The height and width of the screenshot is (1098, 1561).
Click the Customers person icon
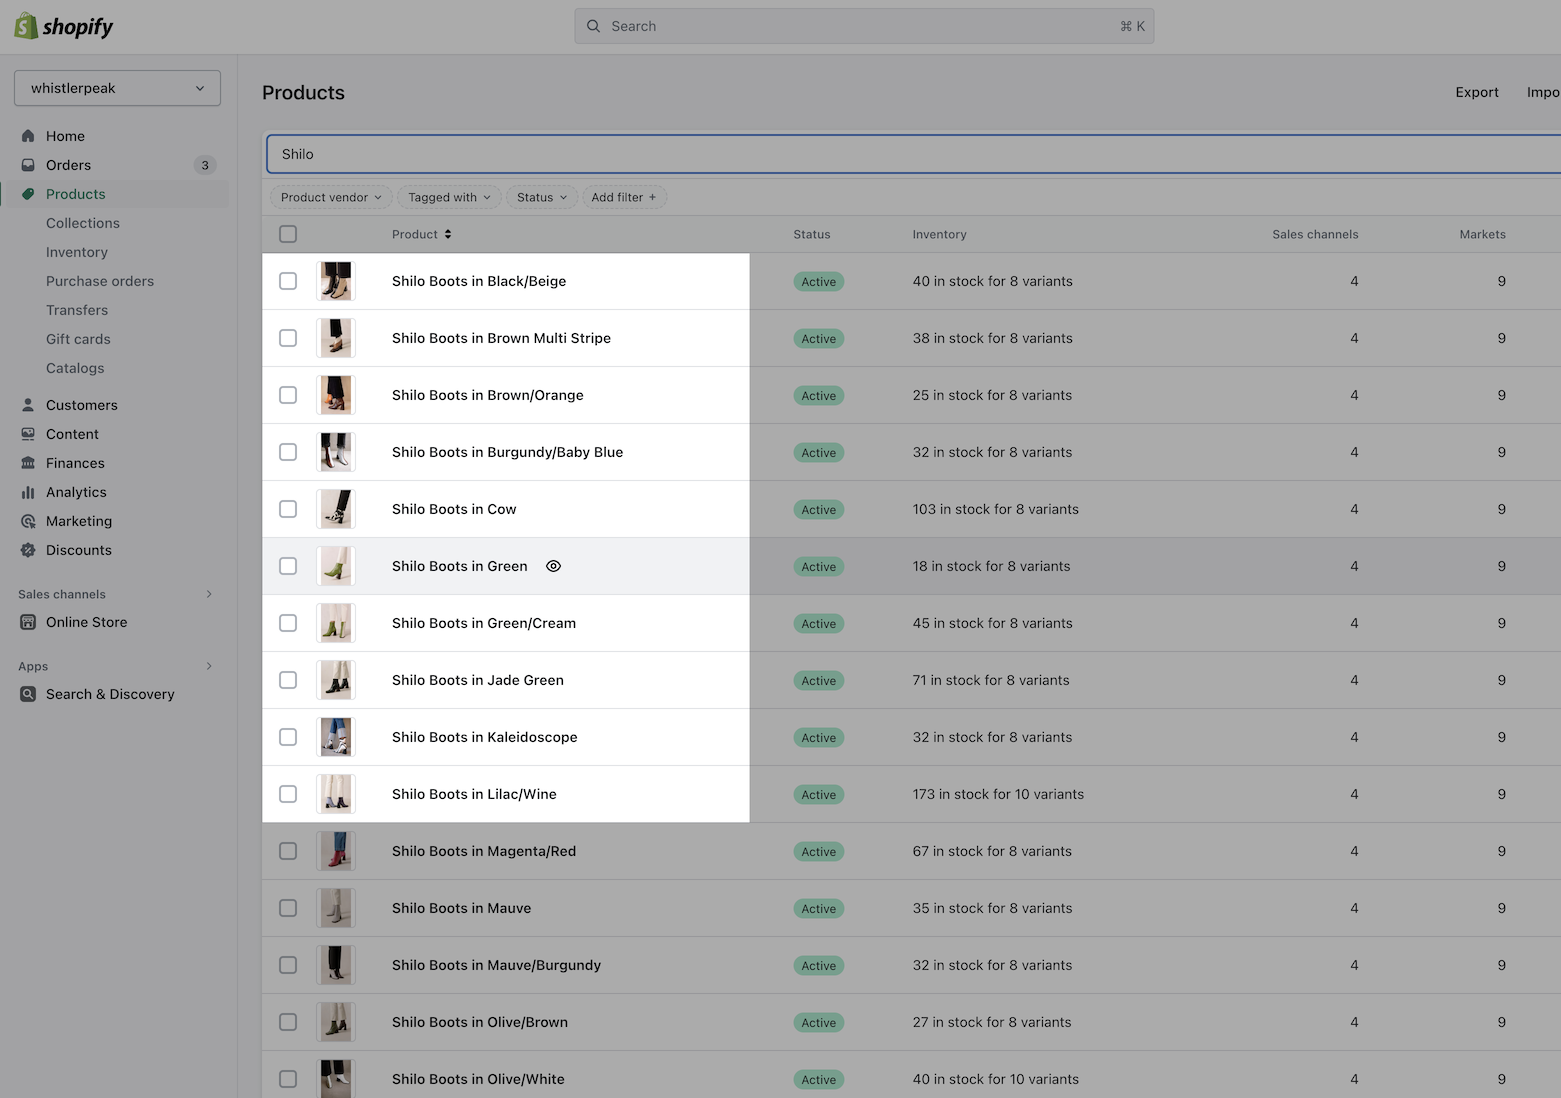click(28, 405)
